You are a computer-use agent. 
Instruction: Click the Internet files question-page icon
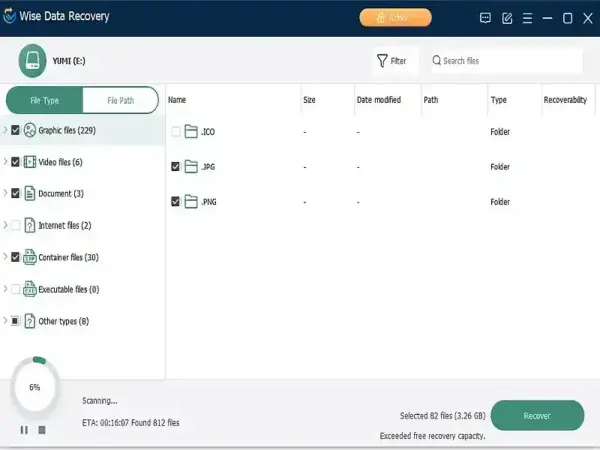30,225
